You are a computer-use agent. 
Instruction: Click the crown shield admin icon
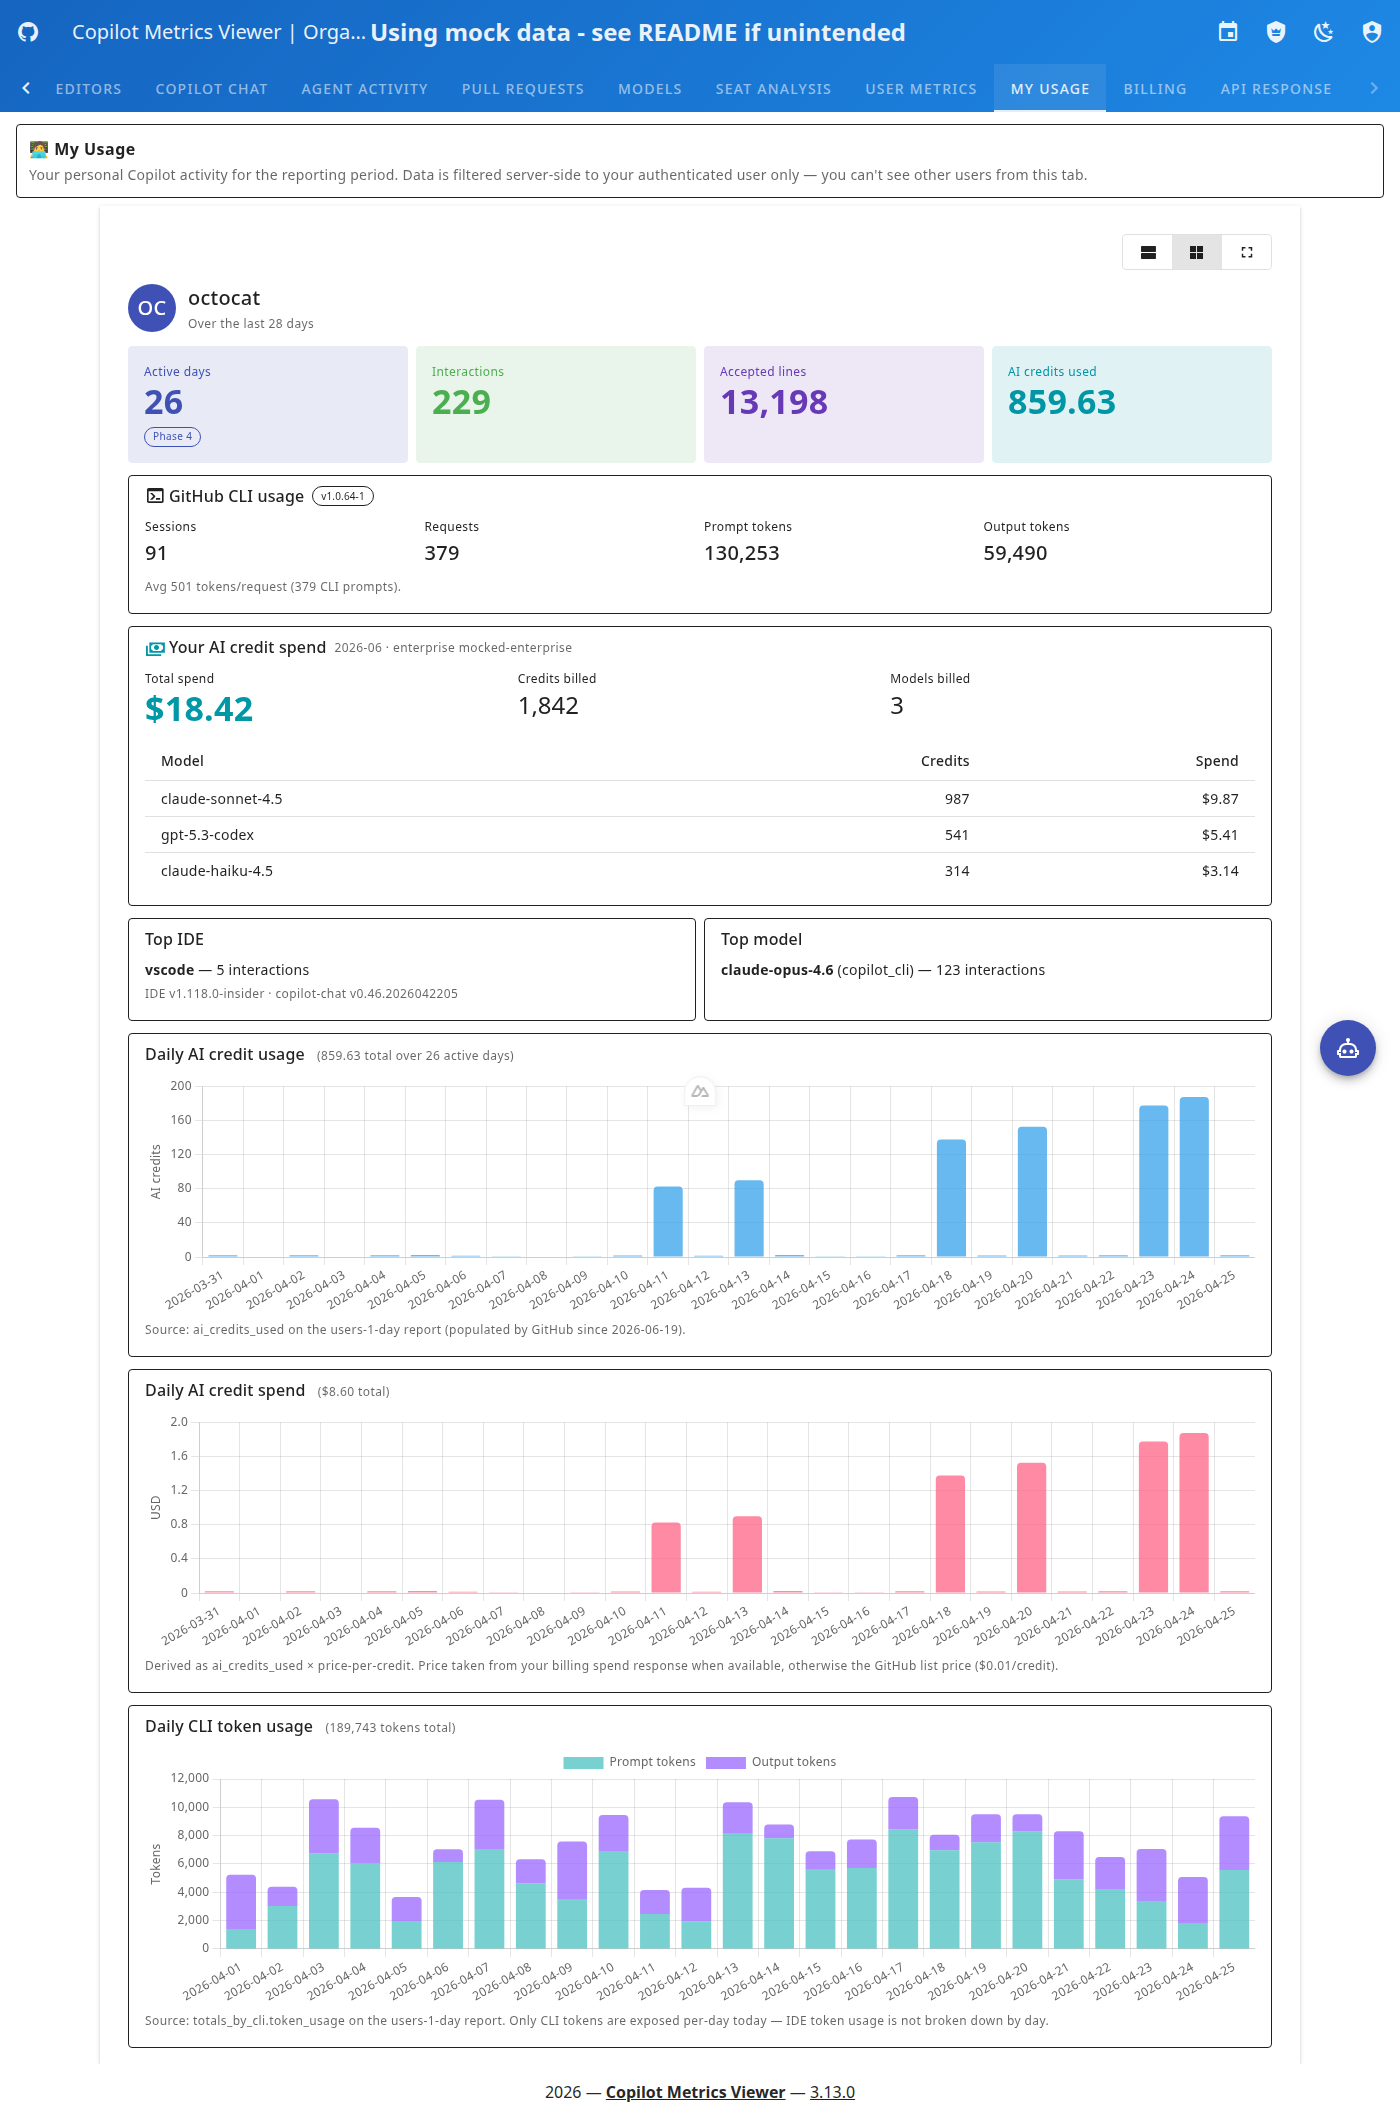pyautogui.click(x=1276, y=32)
